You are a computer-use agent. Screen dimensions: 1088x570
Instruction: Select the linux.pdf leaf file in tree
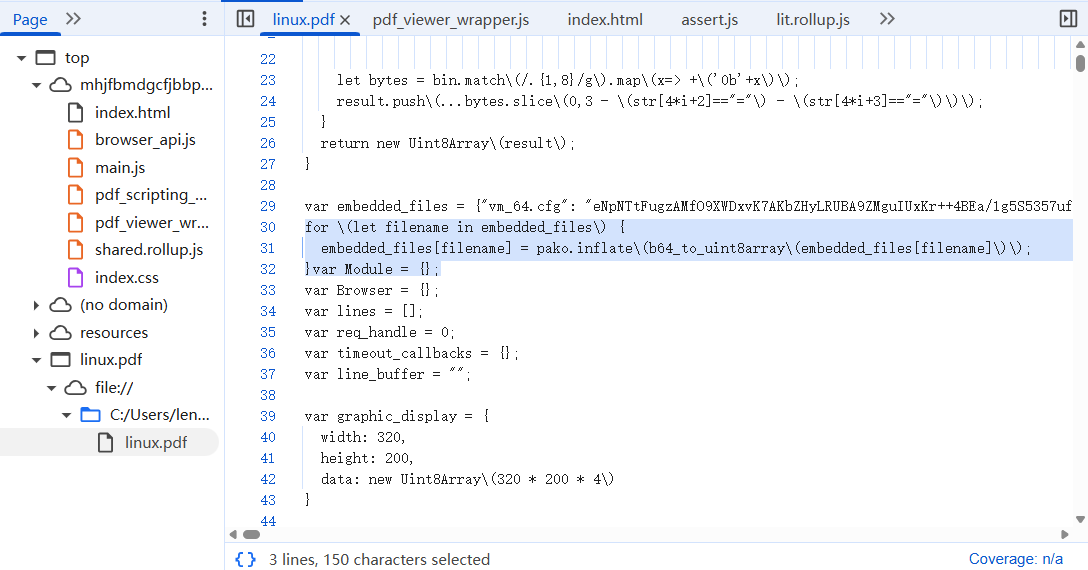(x=156, y=442)
